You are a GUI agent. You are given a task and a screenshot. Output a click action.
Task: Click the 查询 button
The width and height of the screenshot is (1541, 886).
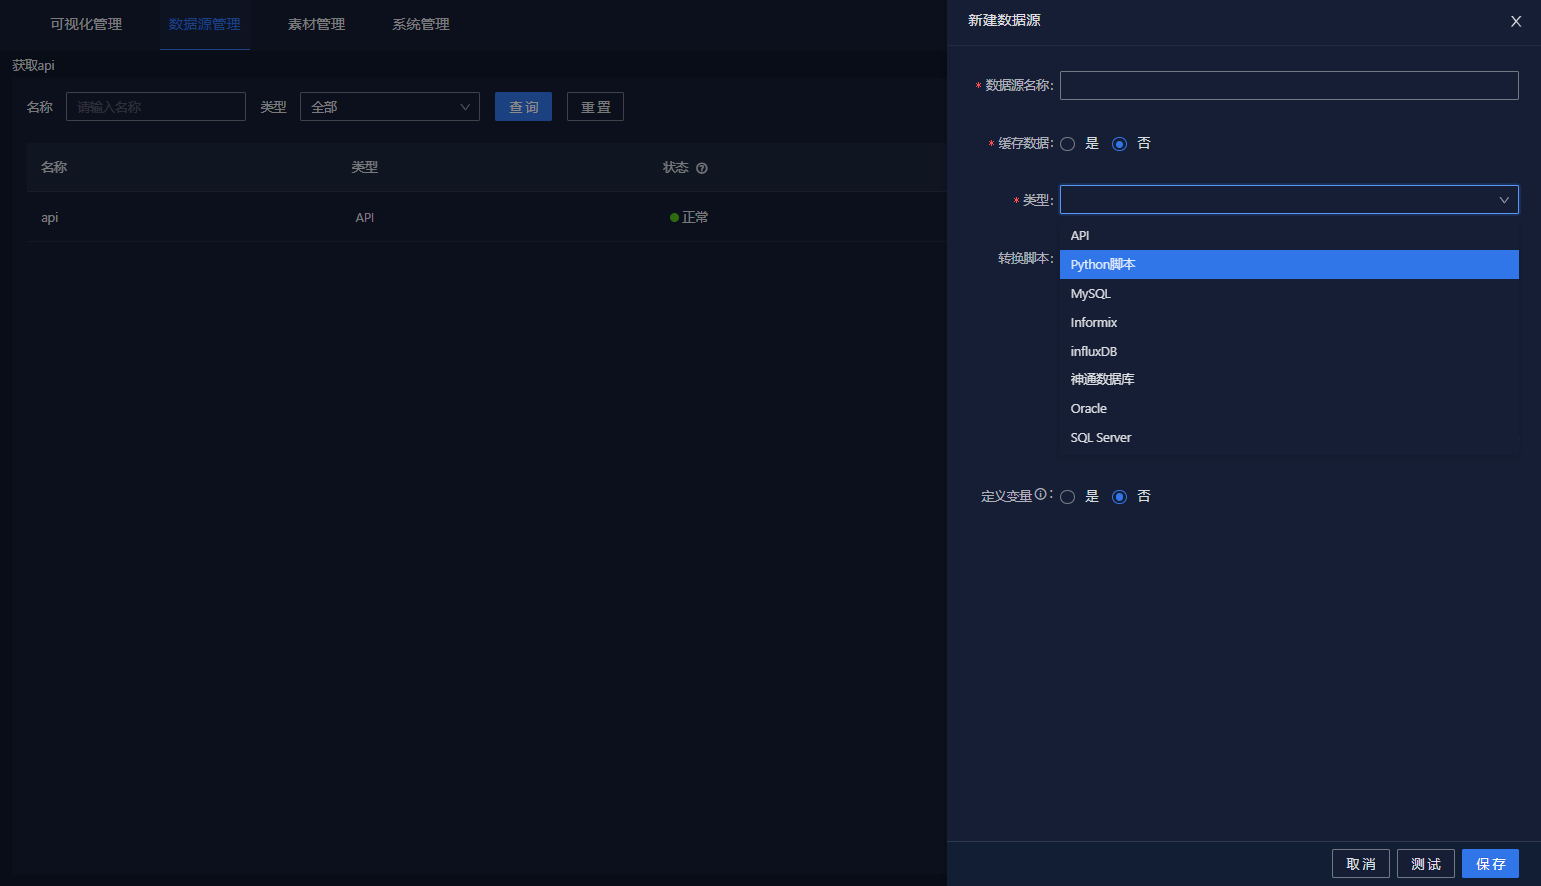coord(523,106)
